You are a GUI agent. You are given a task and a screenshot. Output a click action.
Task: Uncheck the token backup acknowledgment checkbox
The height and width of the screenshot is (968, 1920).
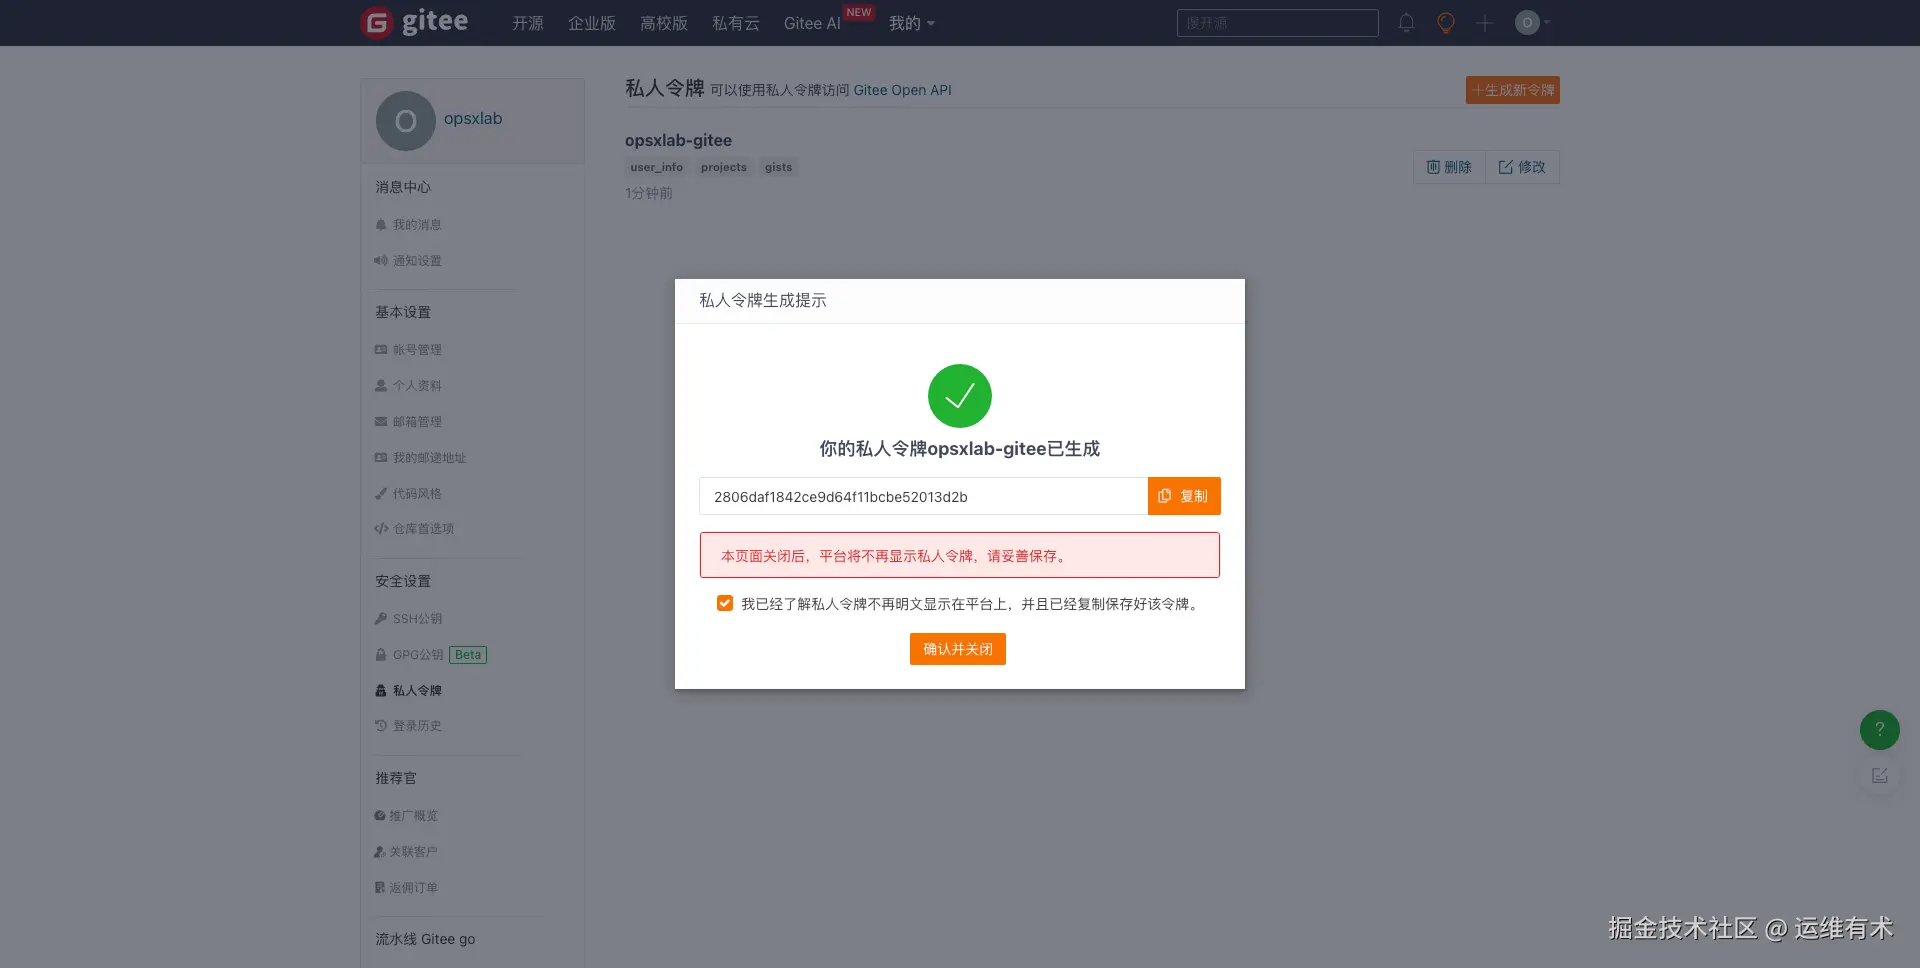point(724,602)
